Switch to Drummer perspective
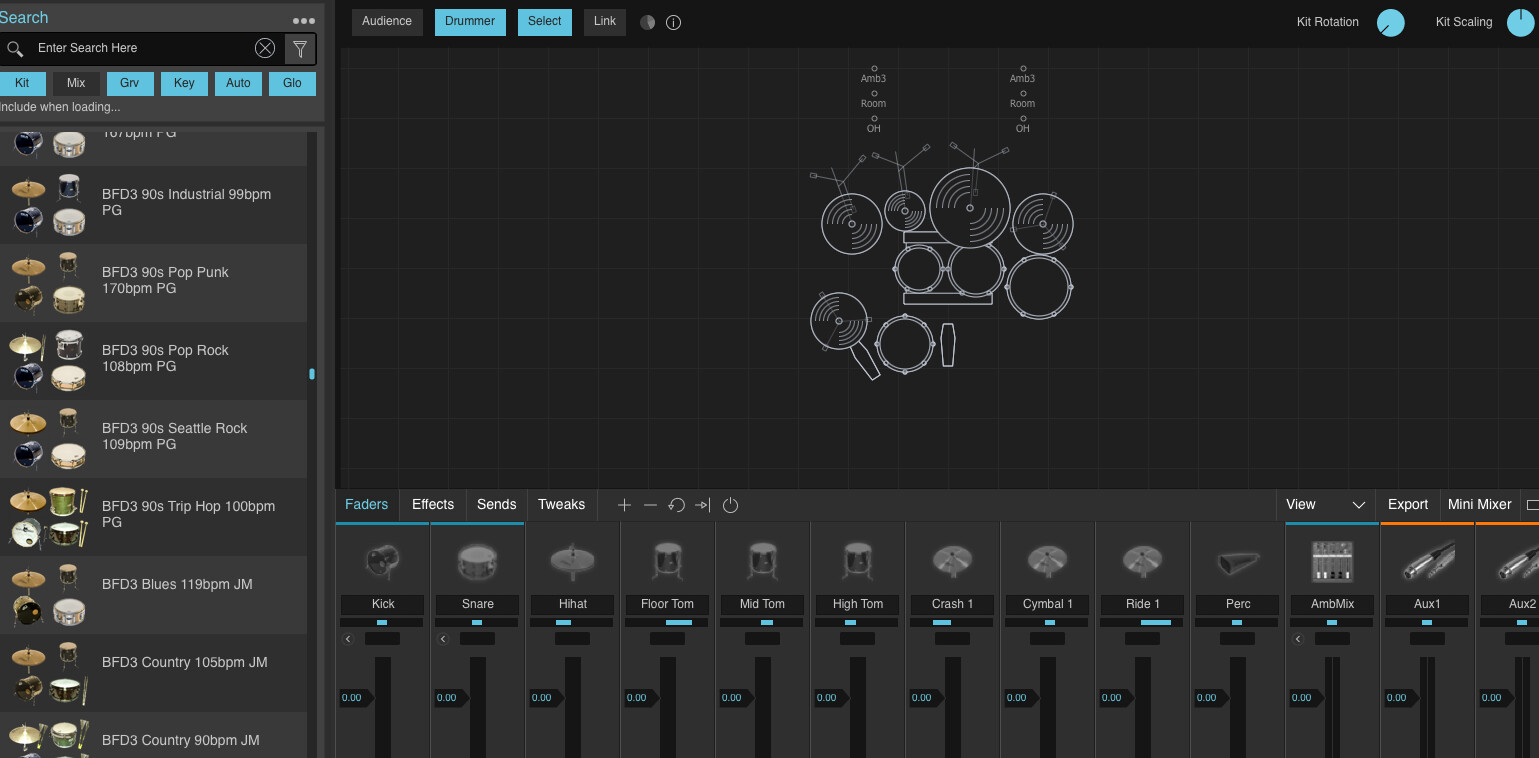 [x=470, y=22]
